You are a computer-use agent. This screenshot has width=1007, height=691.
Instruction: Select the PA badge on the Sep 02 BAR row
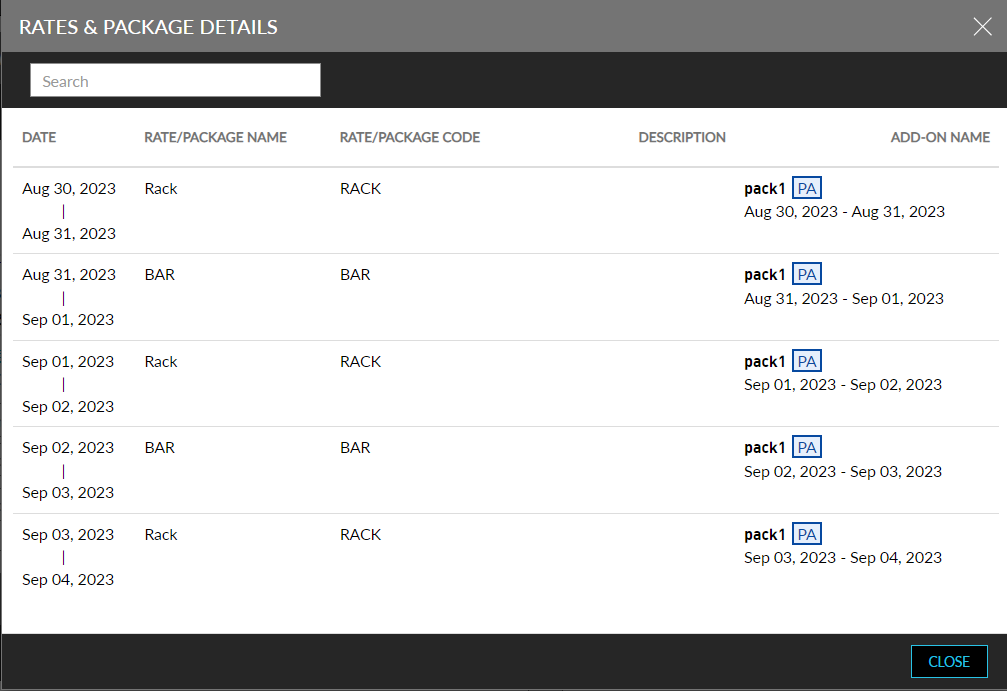[806, 446]
